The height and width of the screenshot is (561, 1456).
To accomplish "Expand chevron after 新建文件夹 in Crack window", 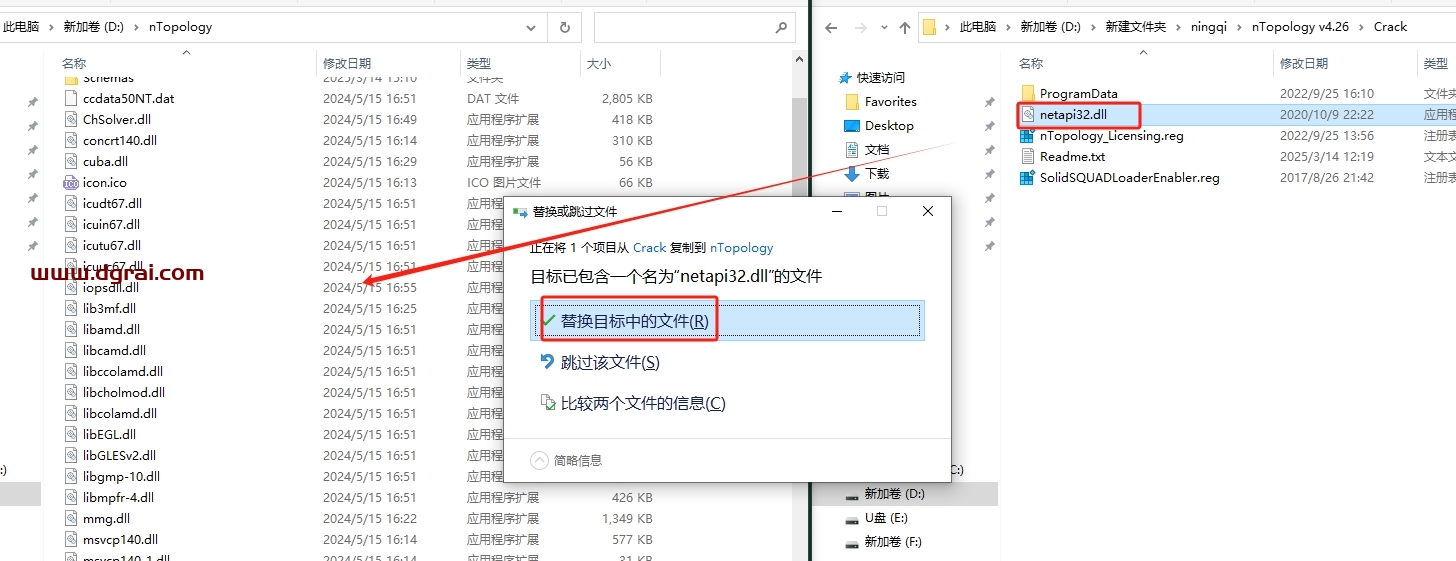I will [1177, 27].
